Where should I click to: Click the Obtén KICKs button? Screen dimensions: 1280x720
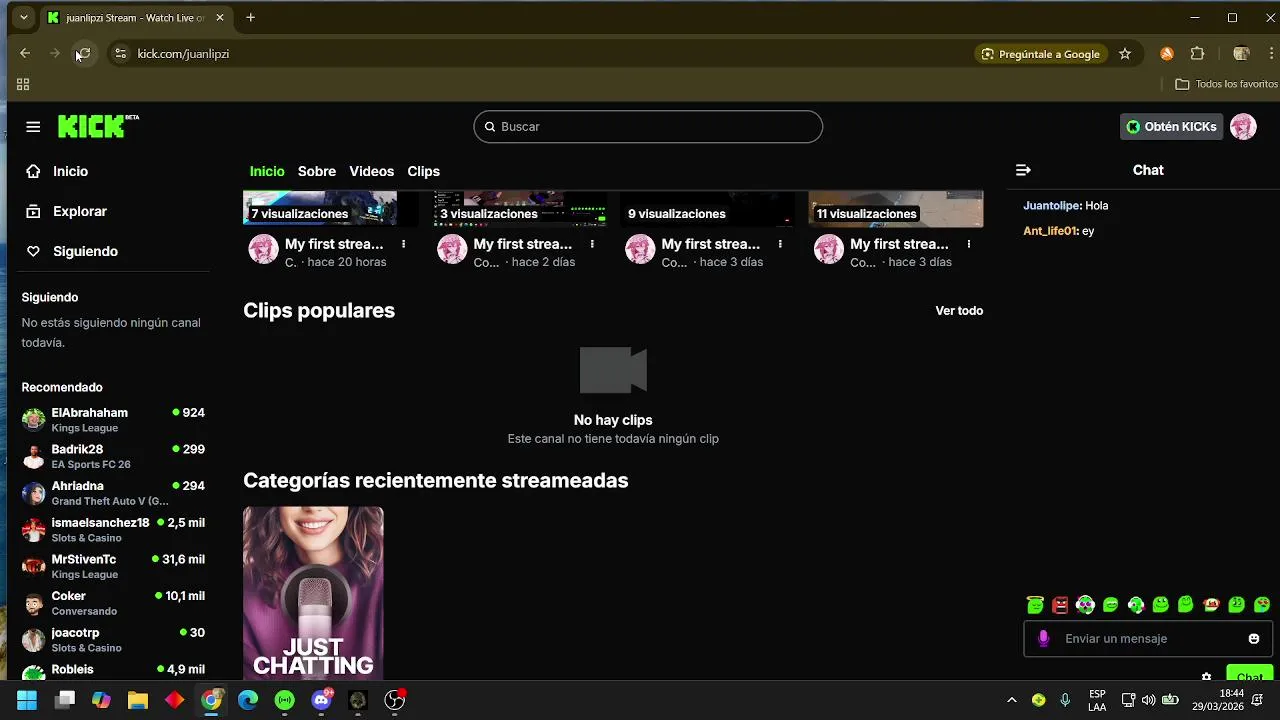(x=1171, y=127)
